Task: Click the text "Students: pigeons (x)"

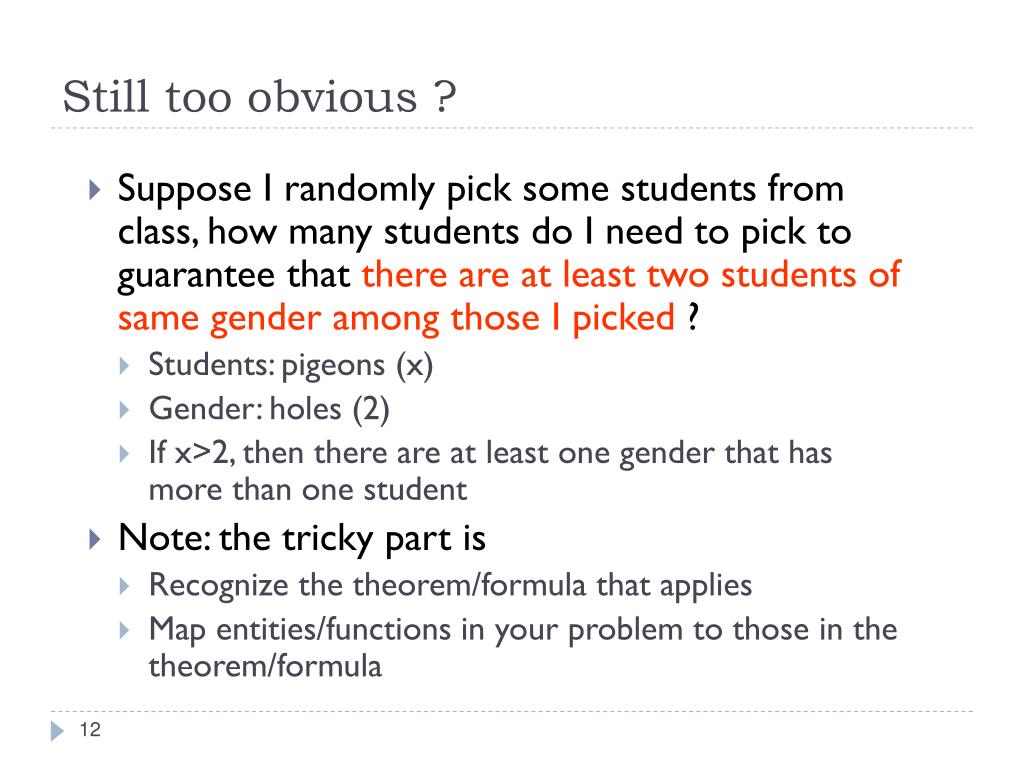Action: coord(291,365)
